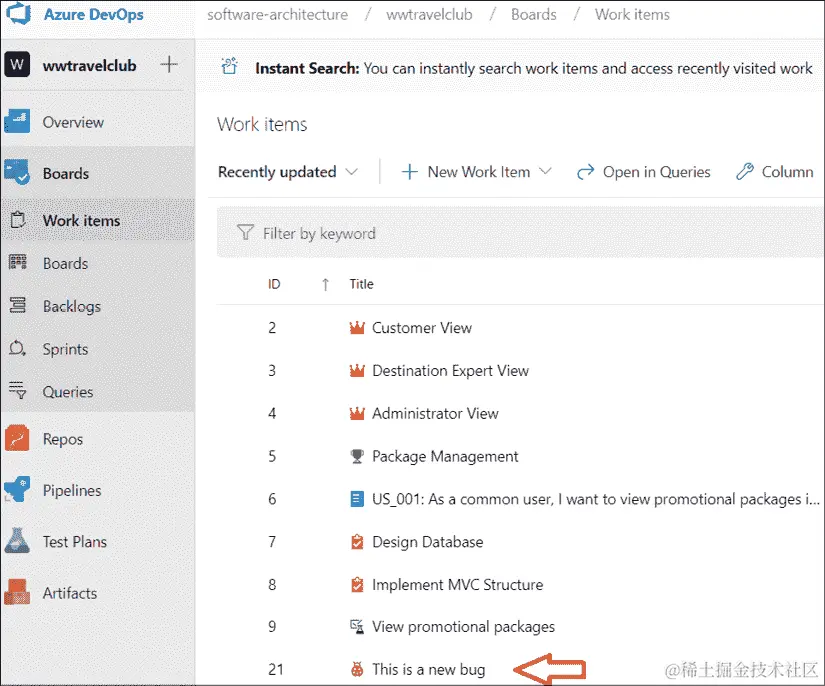Open the US_001 user story title
This screenshot has height=686, width=825.
pyautogui.click(x=596, y=499)
